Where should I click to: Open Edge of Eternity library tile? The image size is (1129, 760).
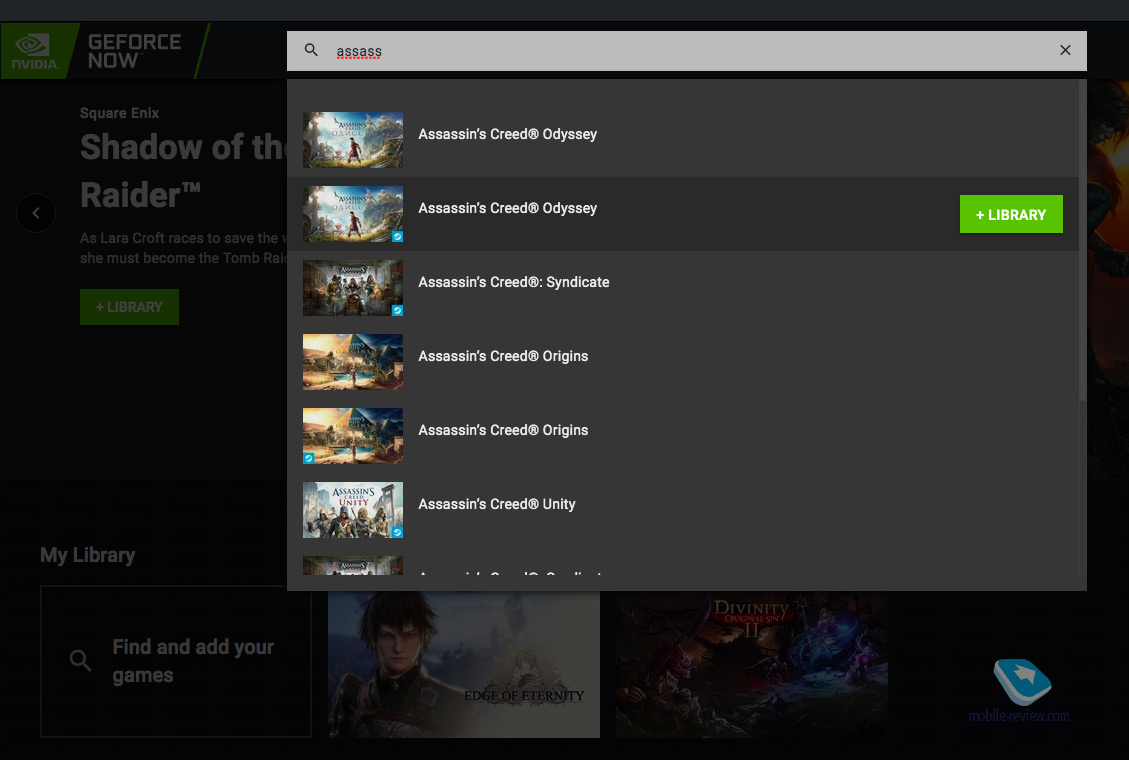[x=464, y=664]
